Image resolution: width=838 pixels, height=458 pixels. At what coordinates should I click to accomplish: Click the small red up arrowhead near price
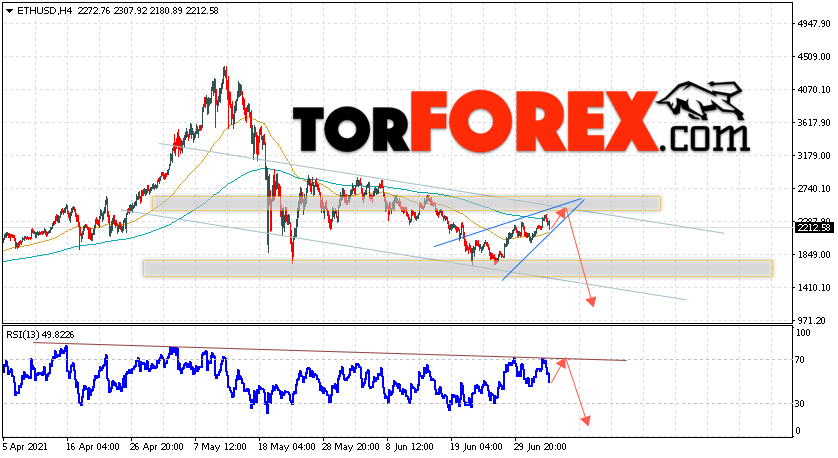(x=561, y=211)
